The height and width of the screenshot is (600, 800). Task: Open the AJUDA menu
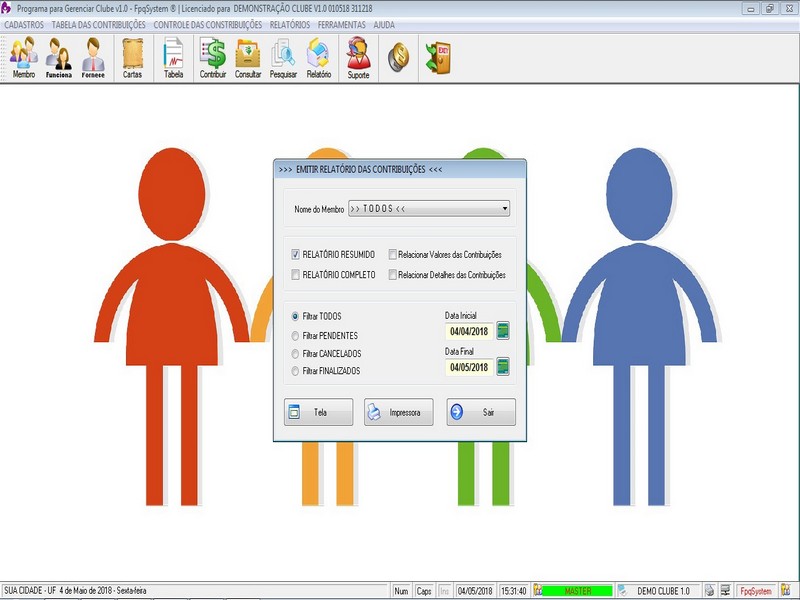pyautogui.click(x=384, y=24)
